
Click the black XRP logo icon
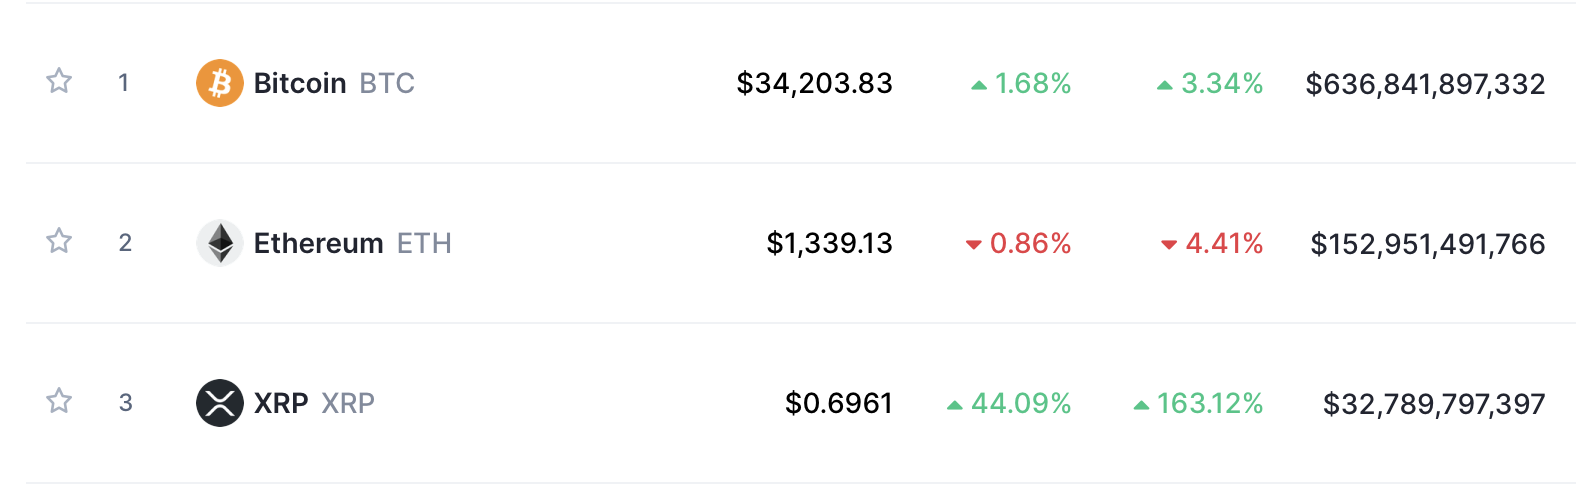pyautogui.click(x=220, y=403)
